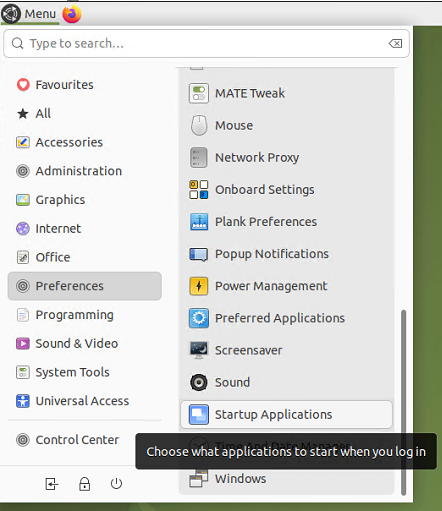Open Windows preferences icon
442x511 pixels.
click(x=199, y=479)
